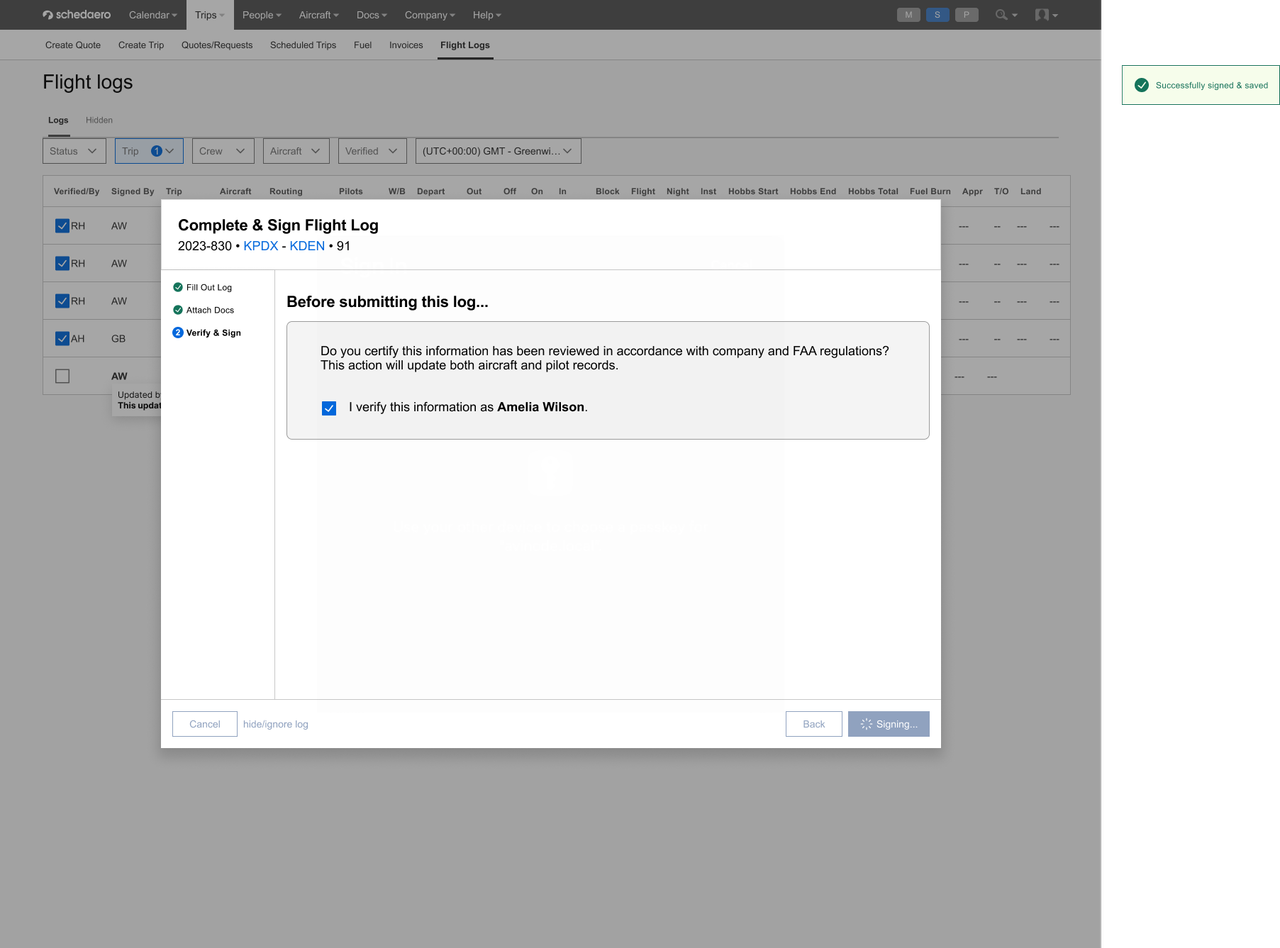
Task: Open the Status filter dropdown
Action: pyautogui.click(x=74, y=151)
